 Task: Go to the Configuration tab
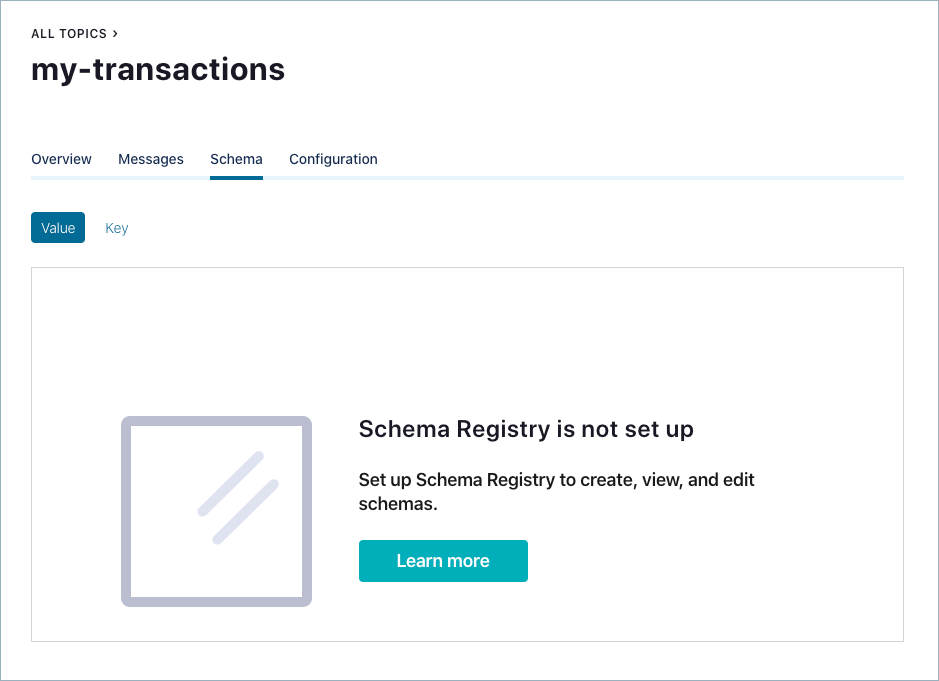(x=333, y=159)
